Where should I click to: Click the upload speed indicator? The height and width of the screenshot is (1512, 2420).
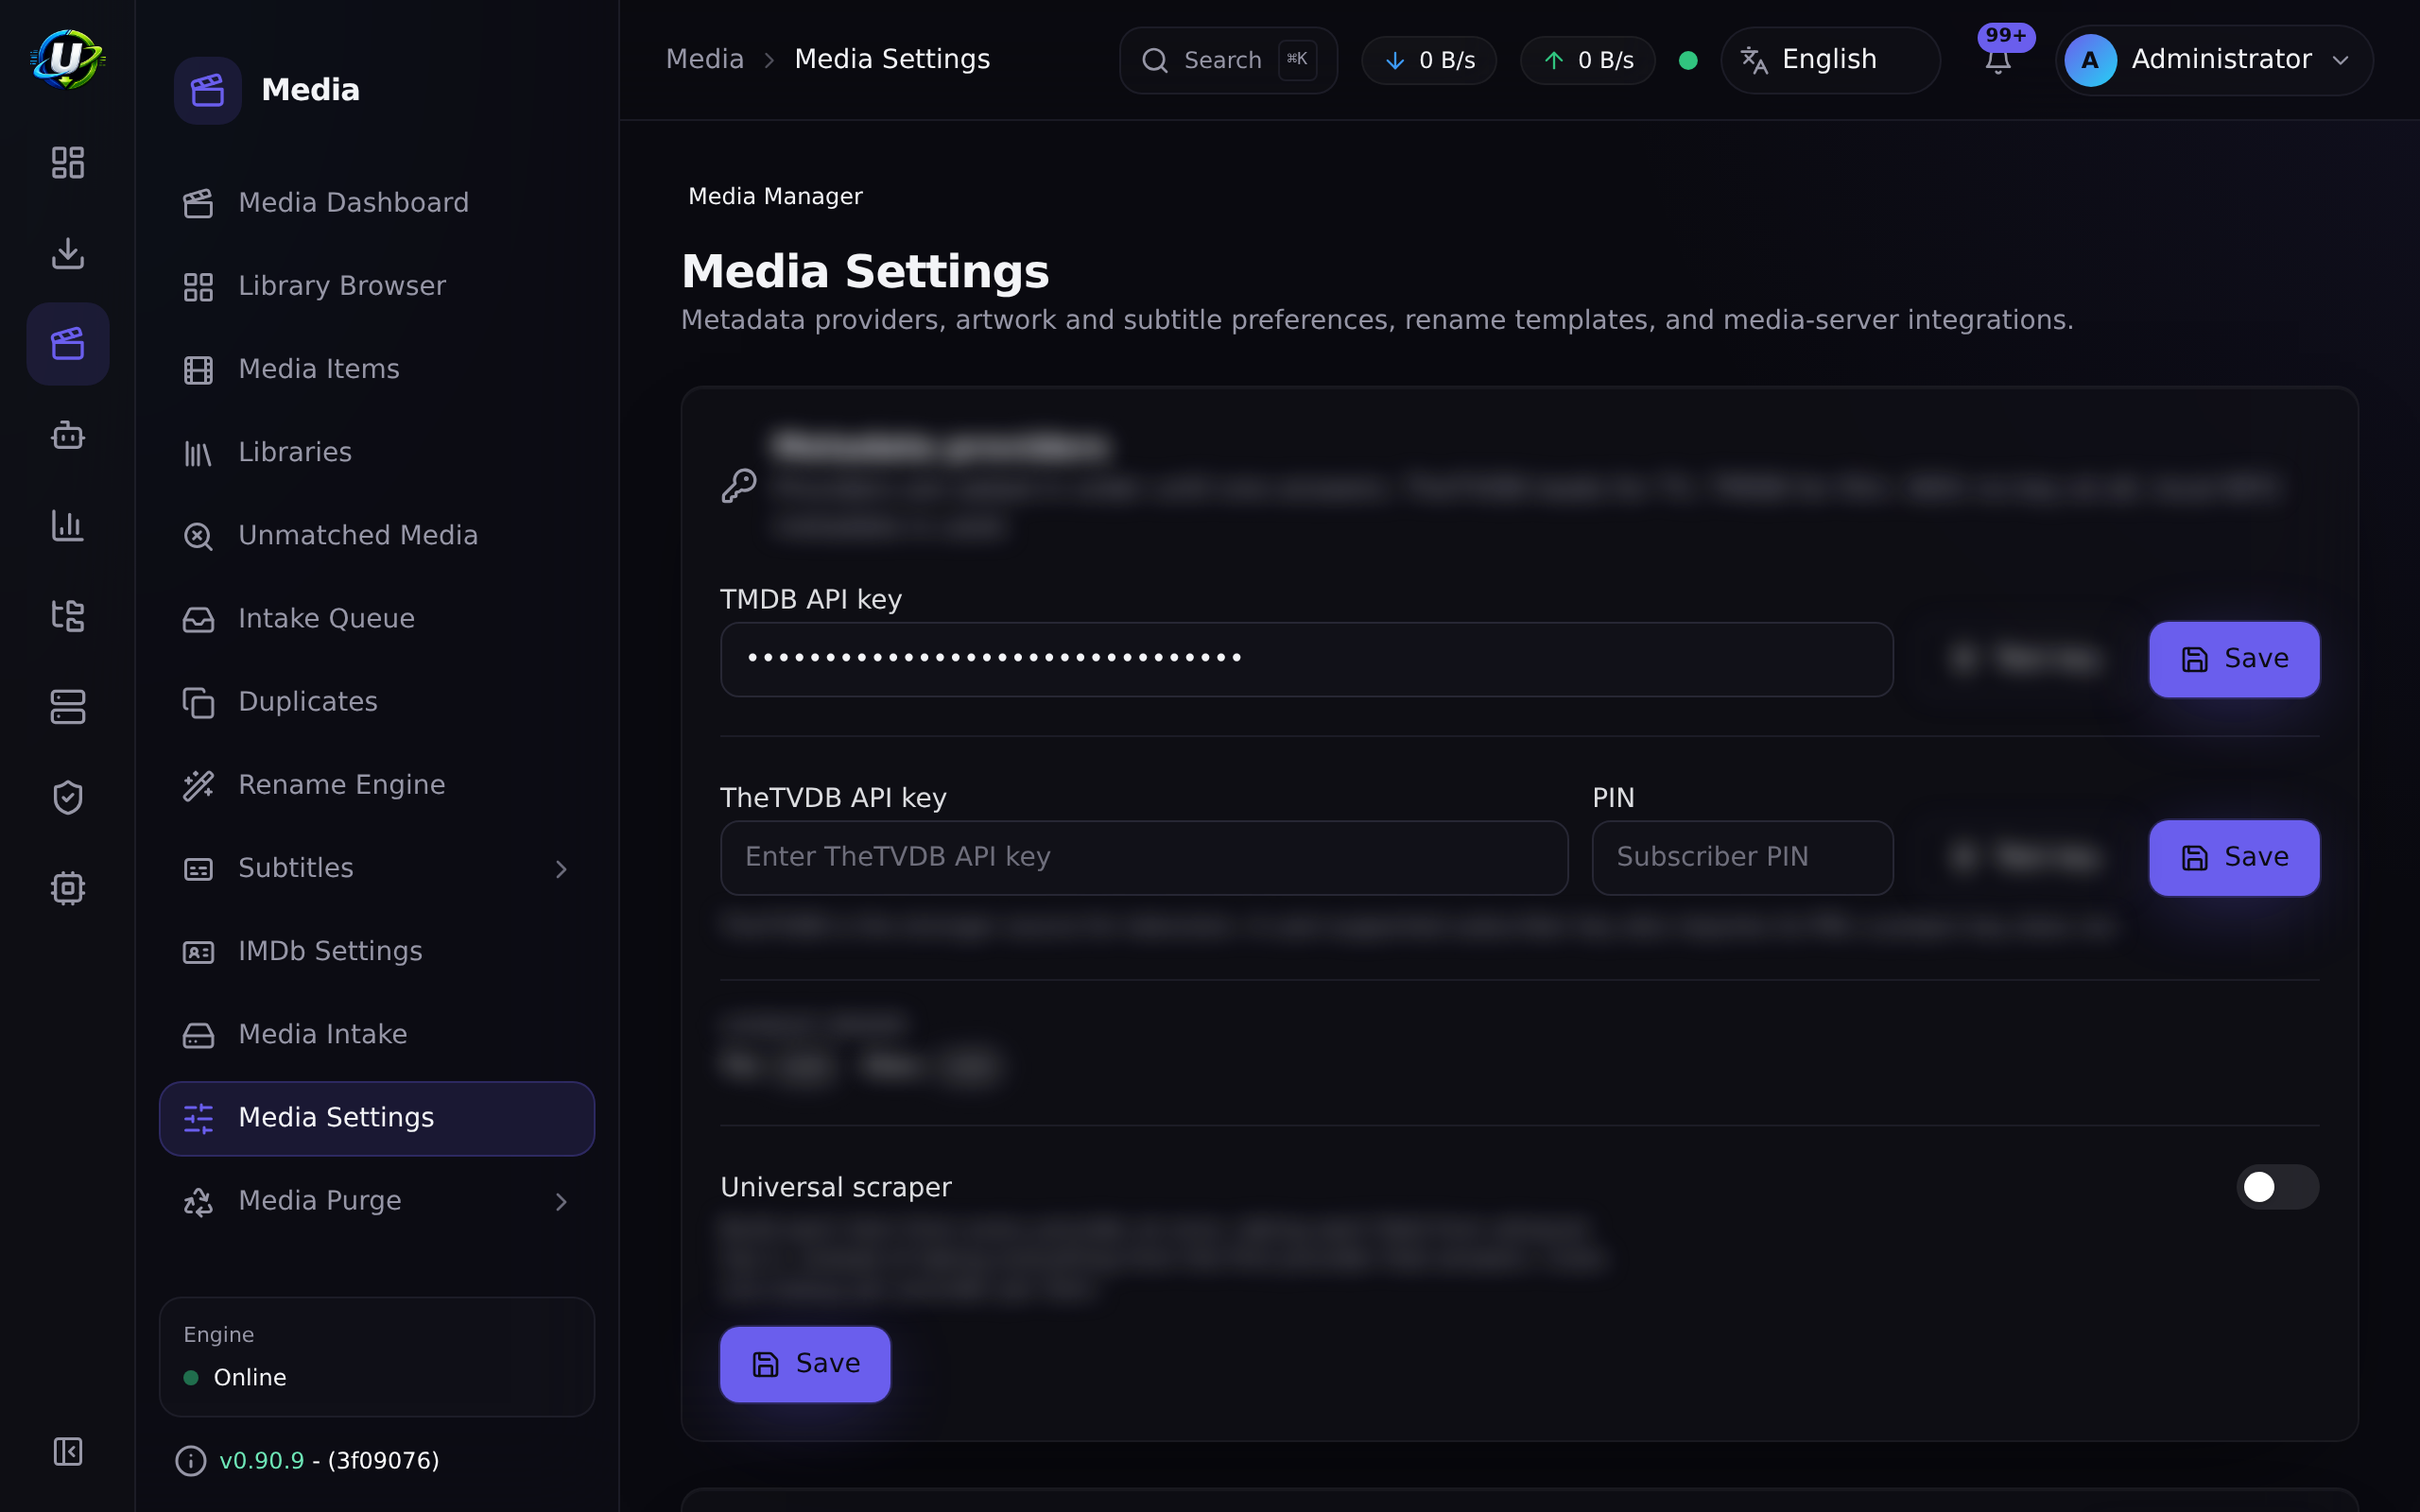[x=1587, y=60]
